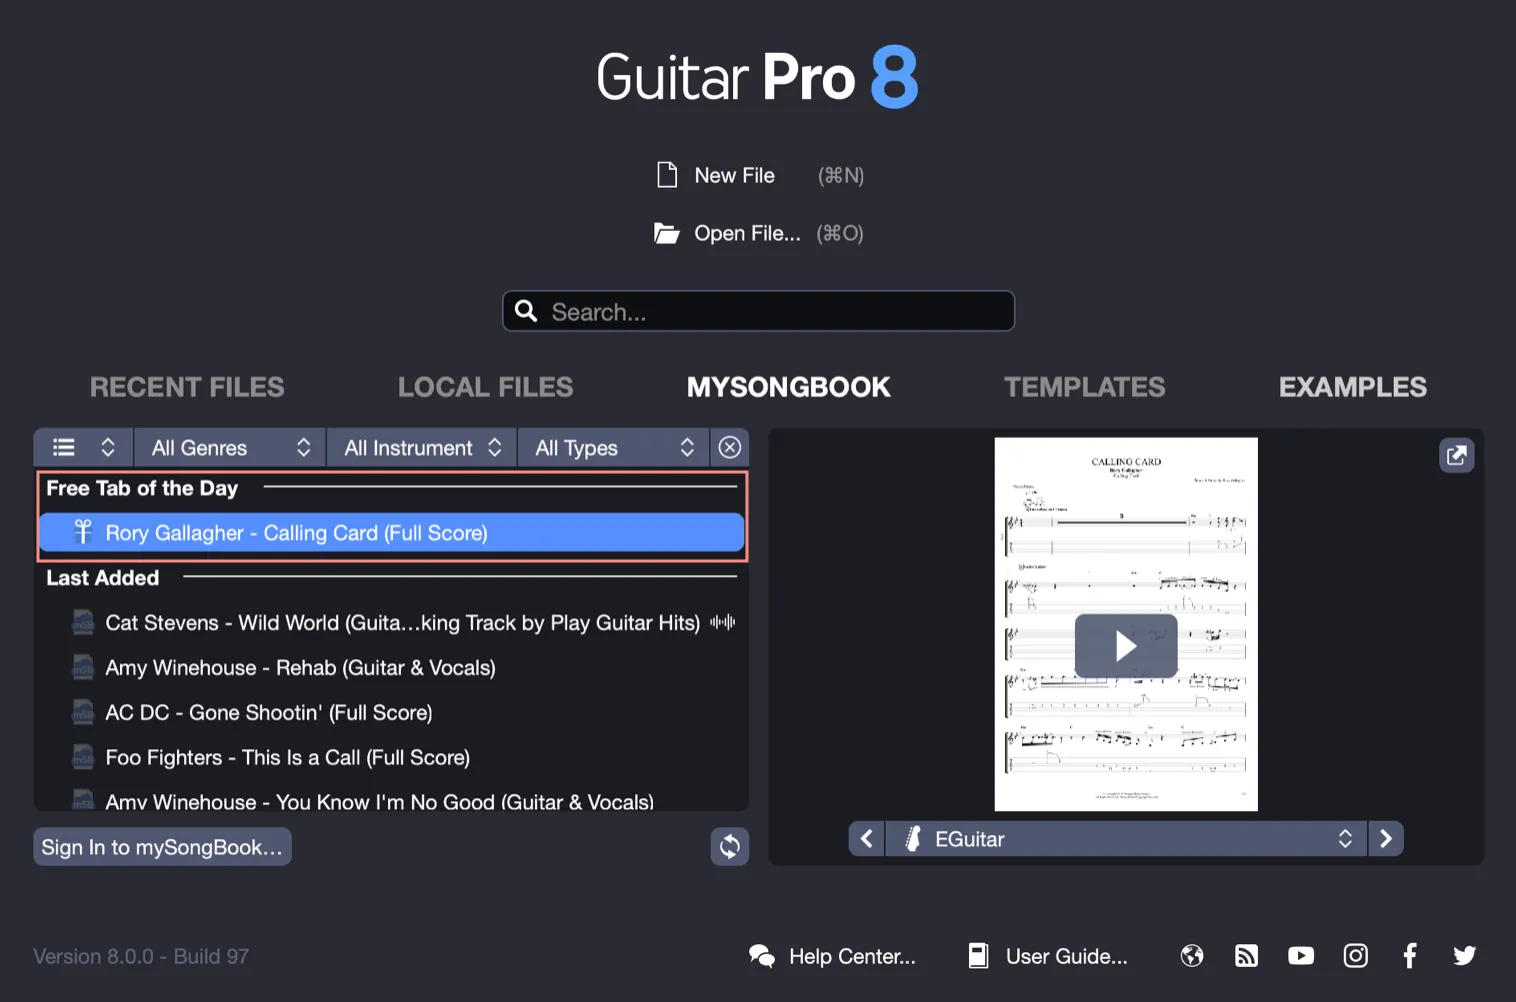Click the New File document icon
The image size is (1516, 1002).
pos(667,175)
